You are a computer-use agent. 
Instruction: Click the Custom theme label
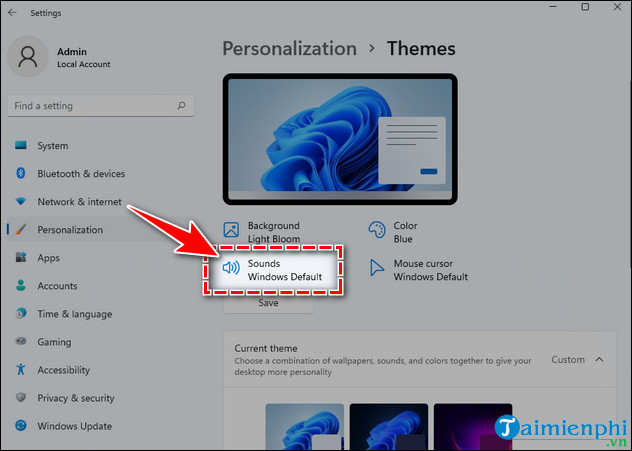(x=568, y=359)
